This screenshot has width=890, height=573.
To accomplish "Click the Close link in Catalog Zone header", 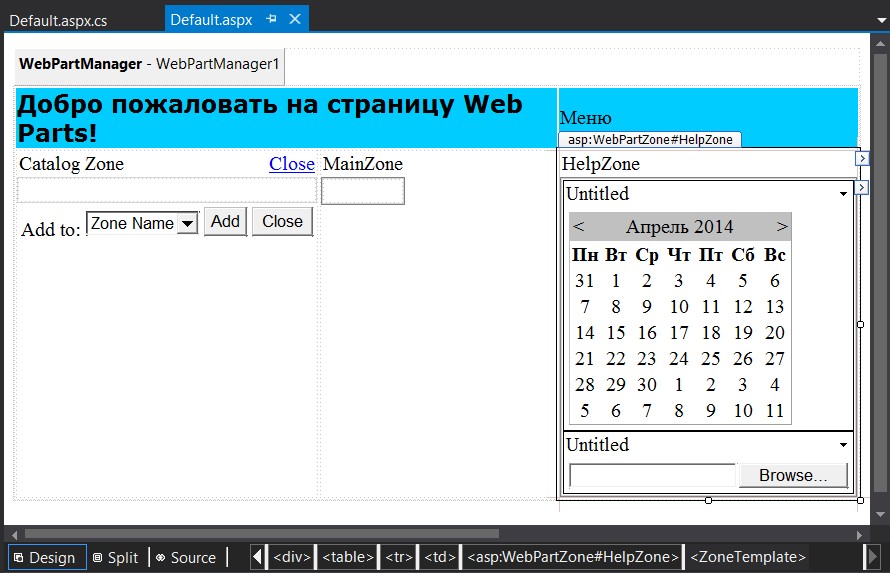I will point(292,164).
